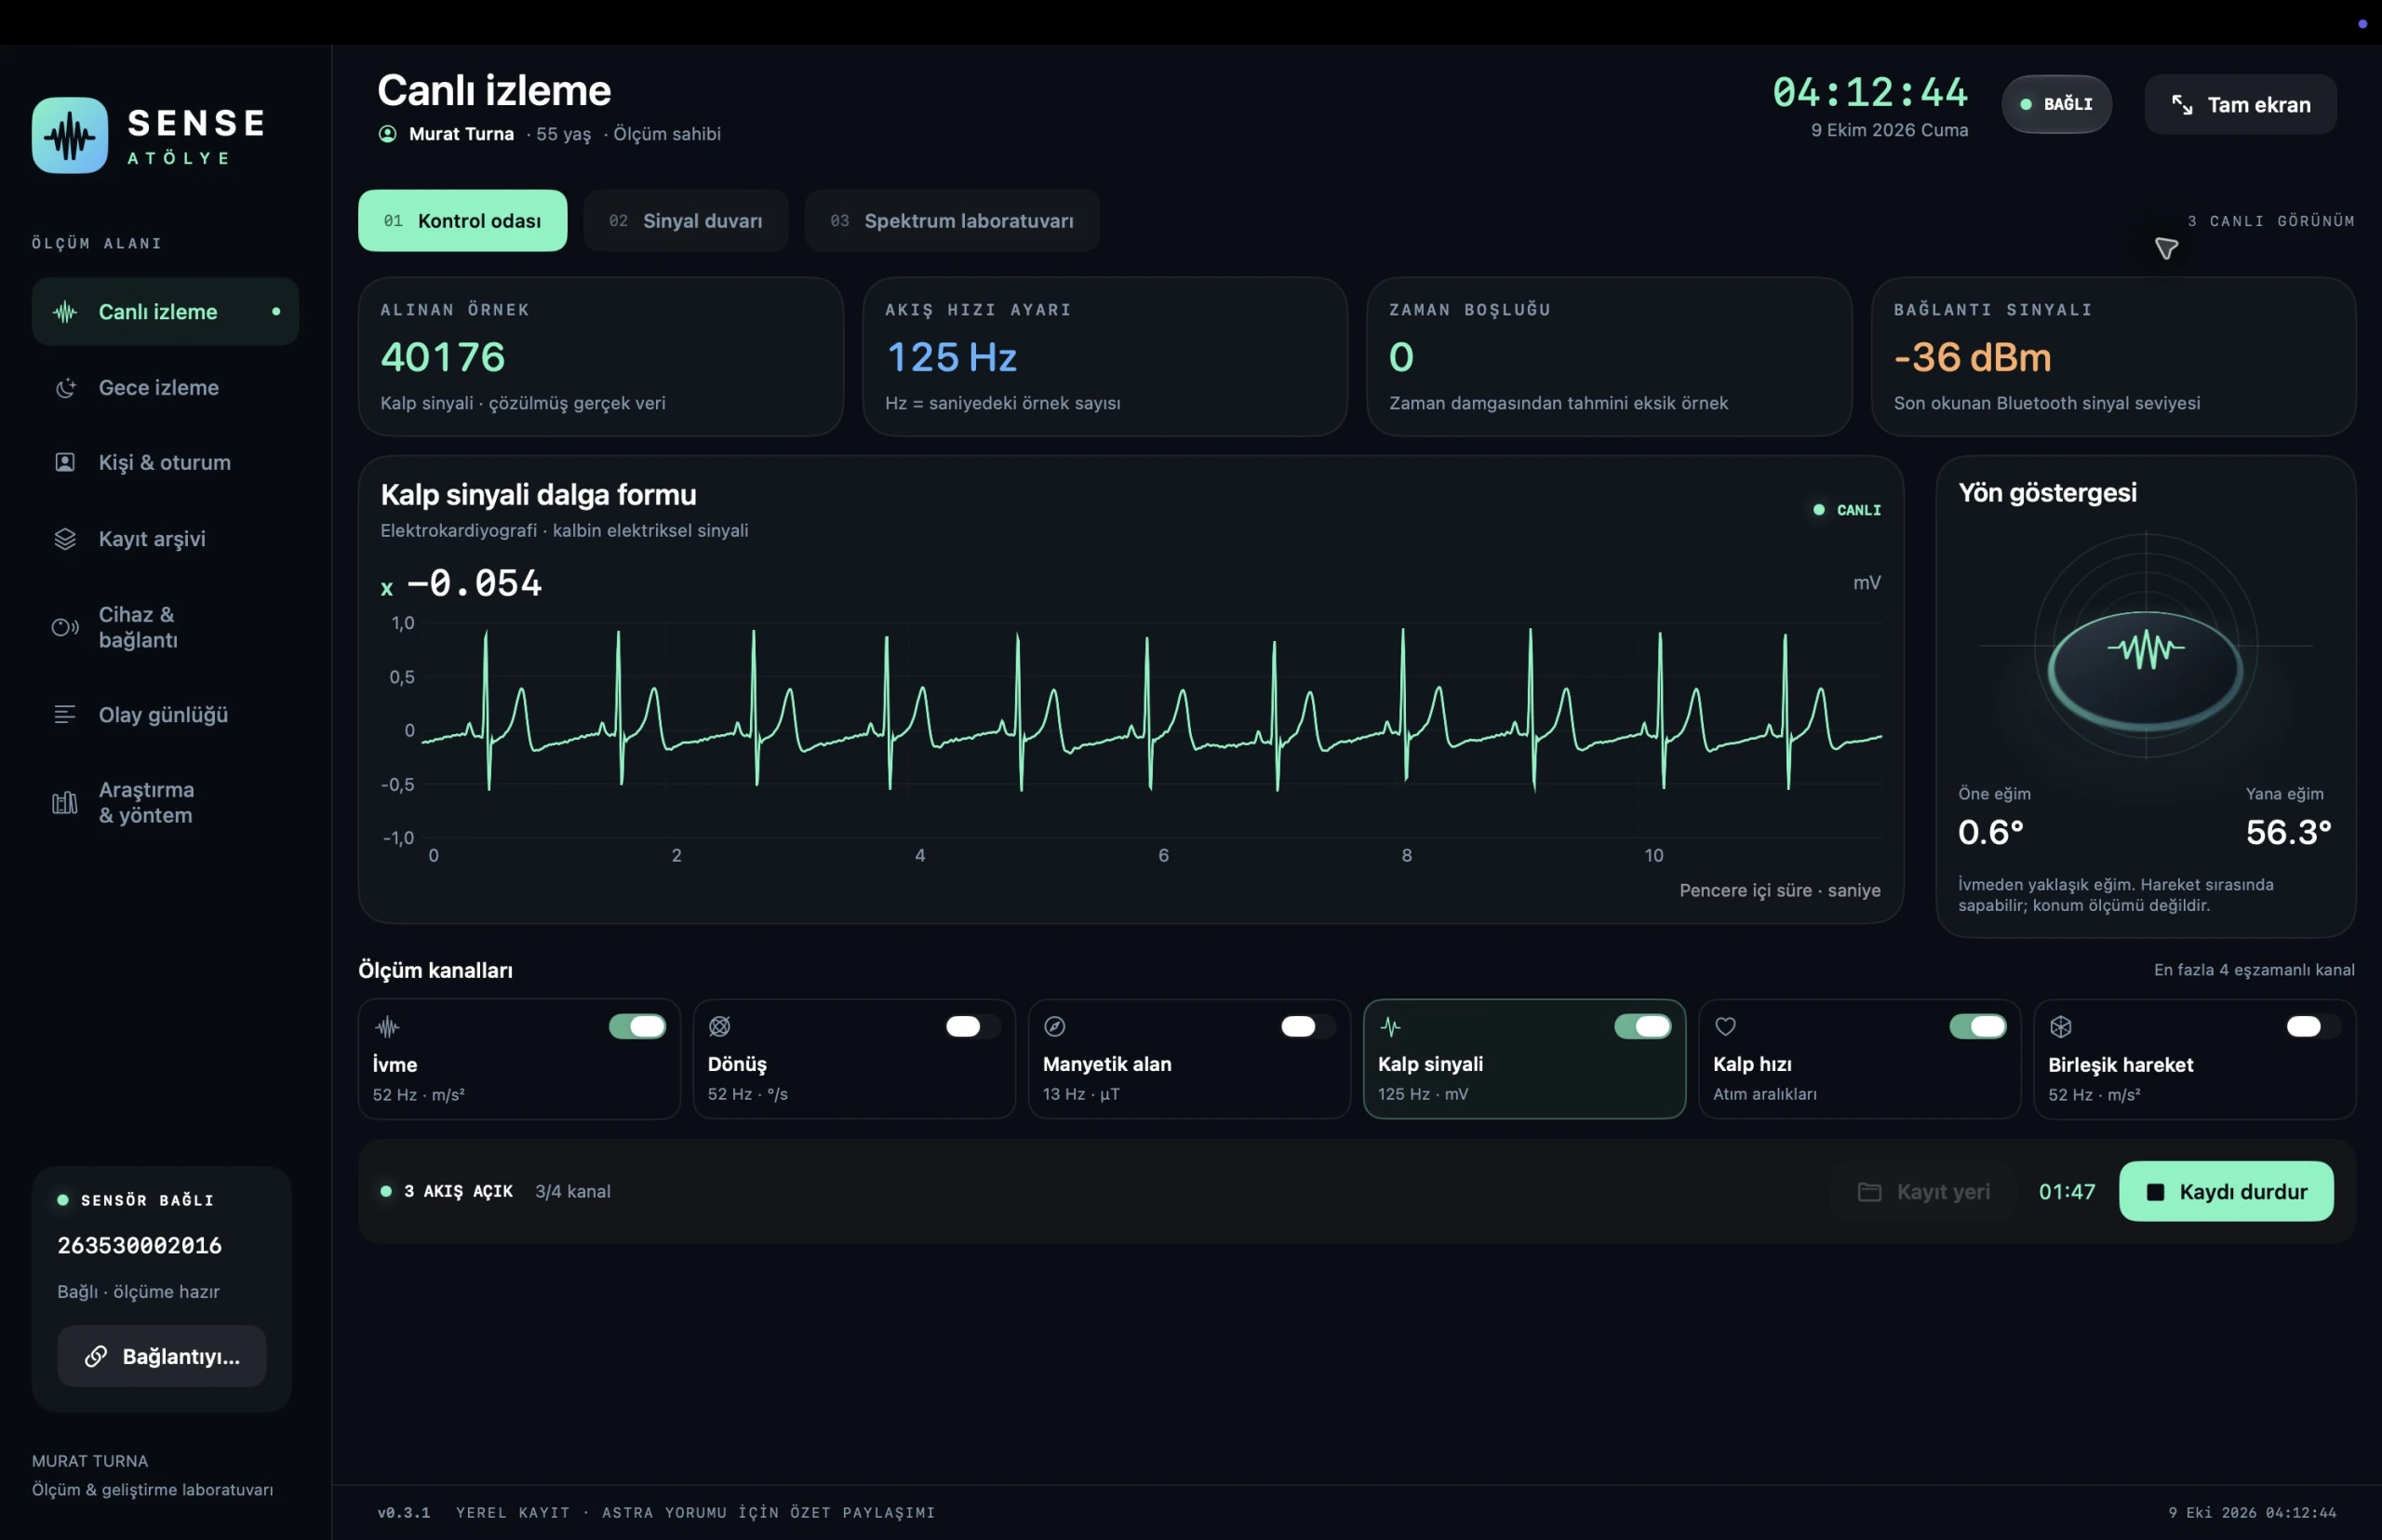Open Canlı izleme in the sidebar
2382x1540 pixels.
[166, 312]
